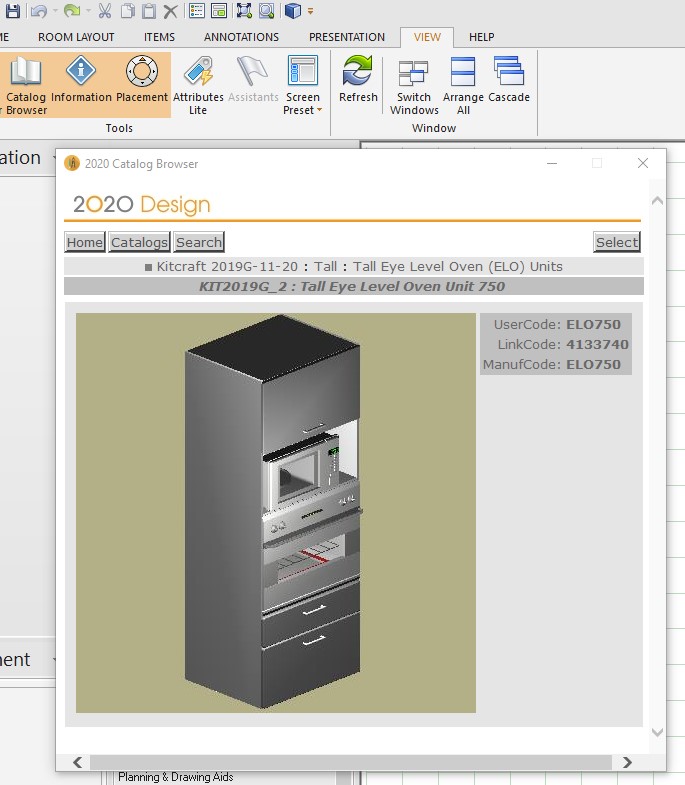Go to the PRESENTATION ribbon tab
Screen dimensions: 685x785
click(347, 37)
